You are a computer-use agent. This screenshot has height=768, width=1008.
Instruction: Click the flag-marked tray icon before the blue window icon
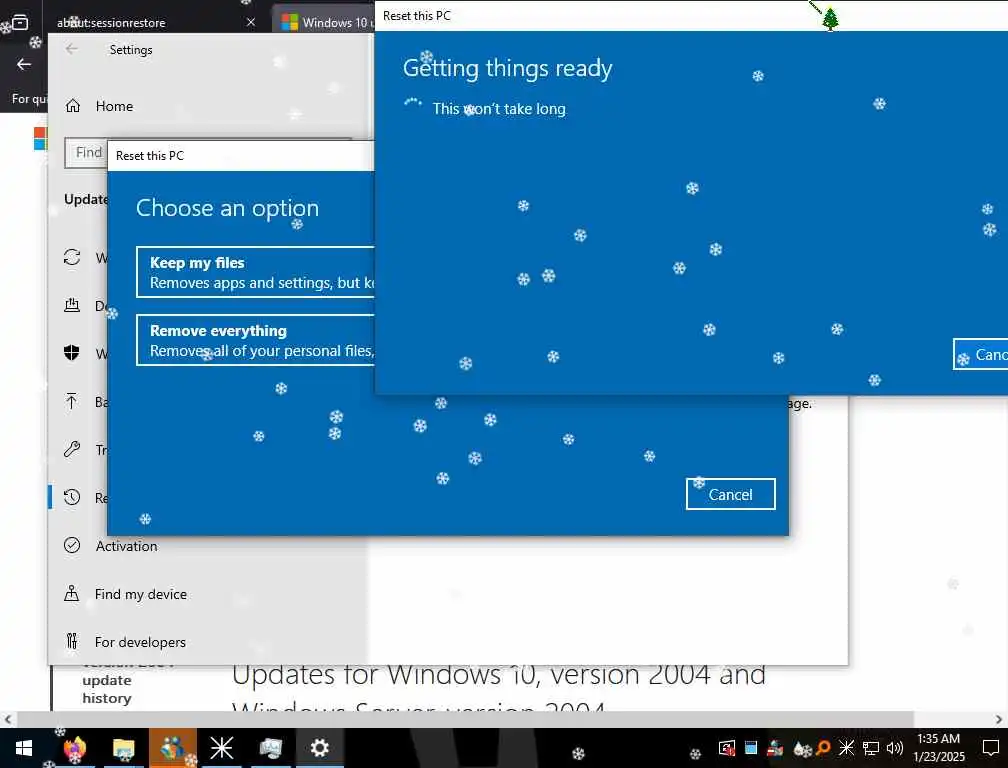[x=726, y=748]
